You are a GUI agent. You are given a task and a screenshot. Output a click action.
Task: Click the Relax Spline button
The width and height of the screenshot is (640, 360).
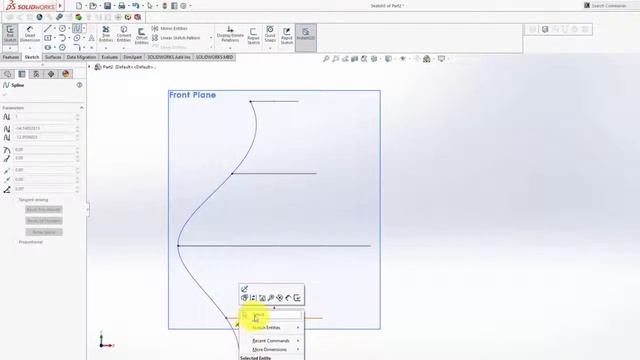click(44, 232)
